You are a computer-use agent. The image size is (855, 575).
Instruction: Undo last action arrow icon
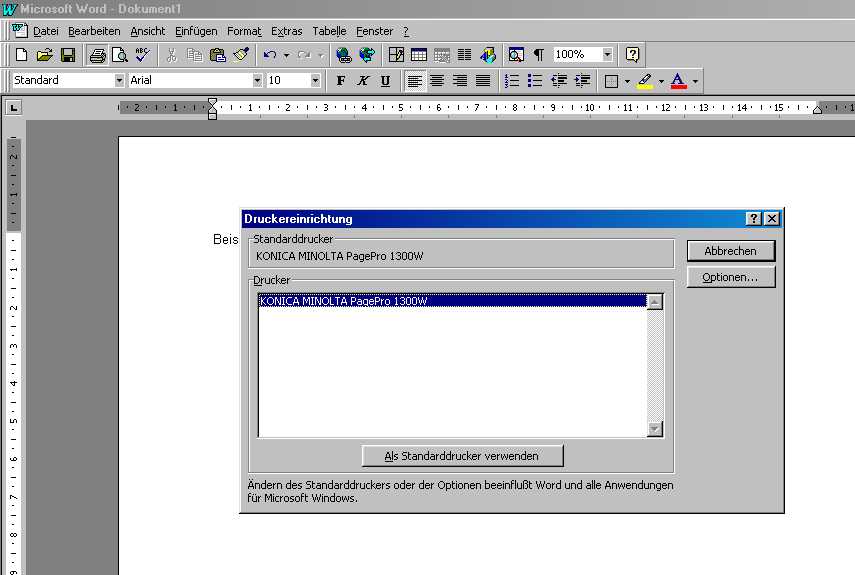269,55
